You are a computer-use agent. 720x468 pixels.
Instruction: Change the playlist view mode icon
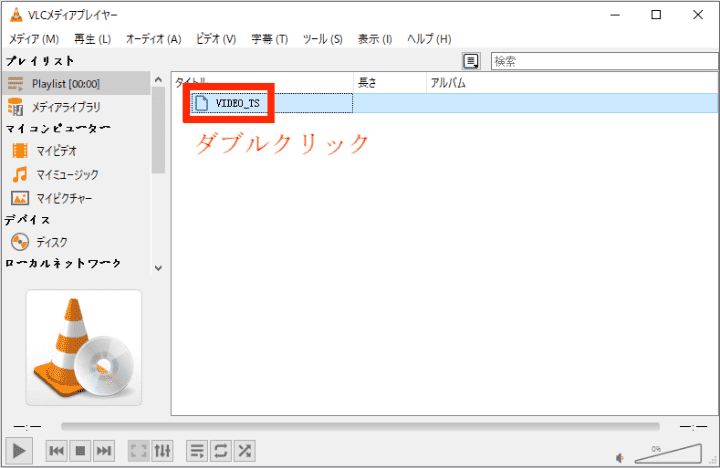(471, 61)
